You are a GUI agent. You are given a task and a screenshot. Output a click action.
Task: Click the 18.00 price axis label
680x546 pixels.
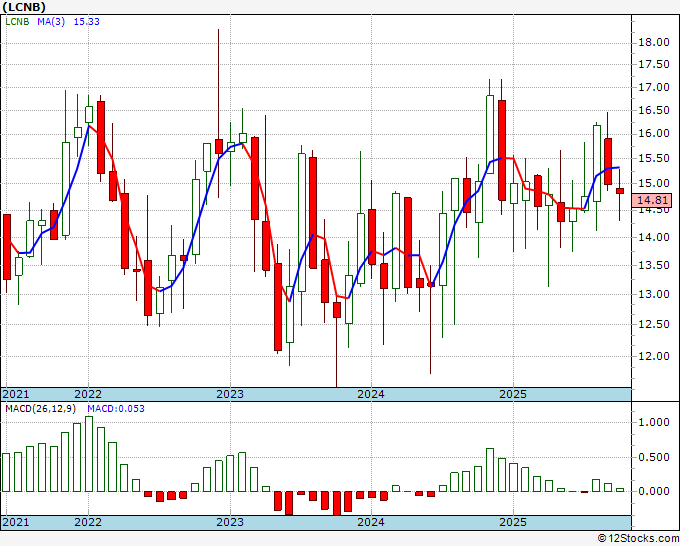click(x=654, y=42)
